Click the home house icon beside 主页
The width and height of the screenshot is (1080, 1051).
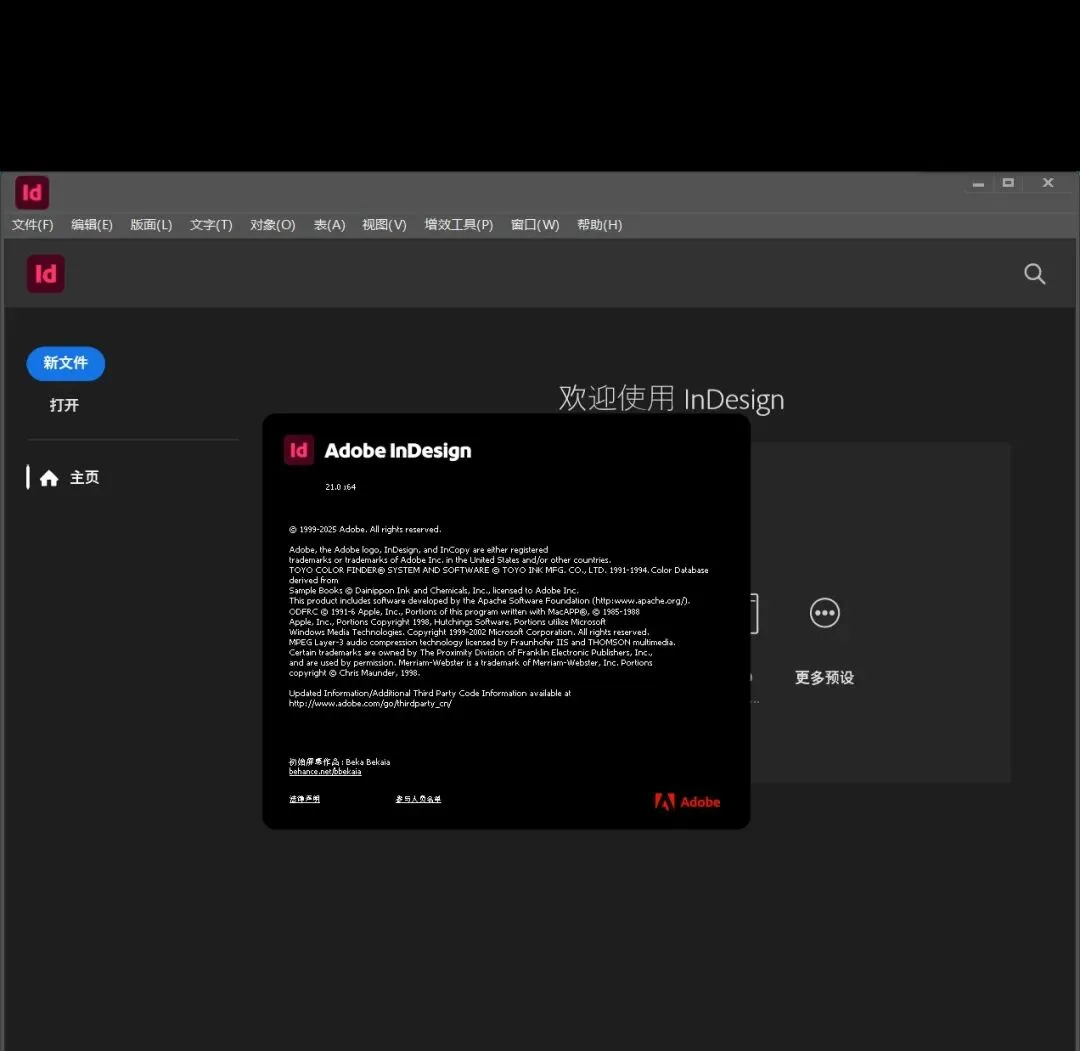49,478
